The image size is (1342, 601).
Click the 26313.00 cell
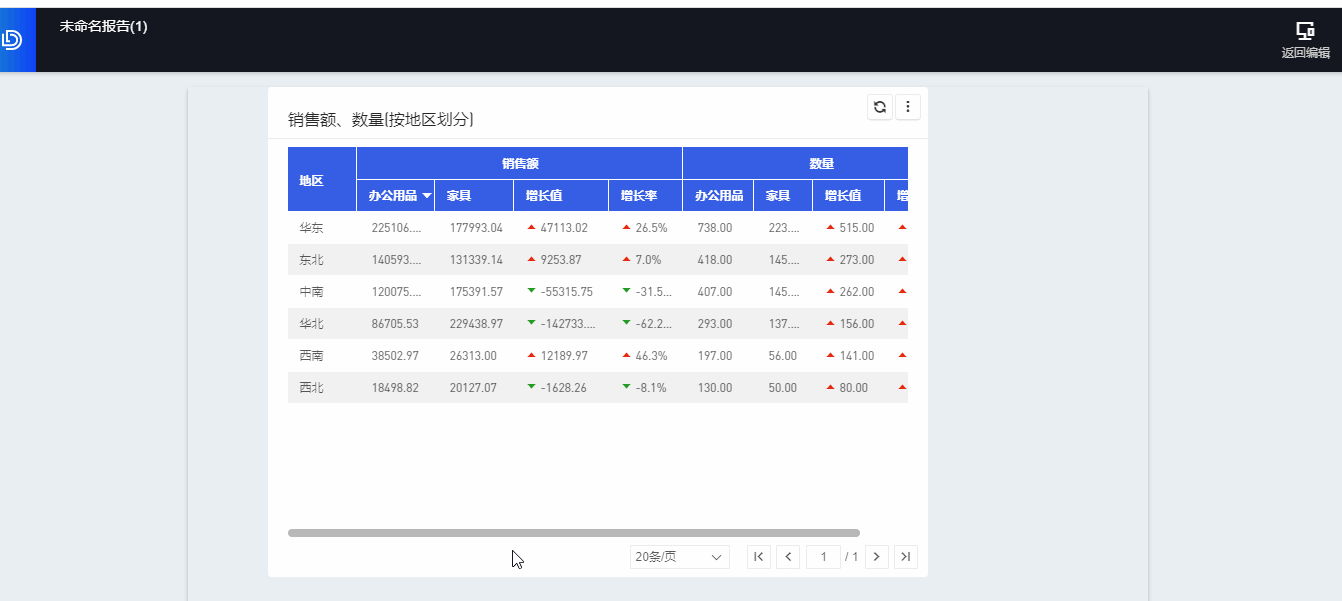coord(476,356)
